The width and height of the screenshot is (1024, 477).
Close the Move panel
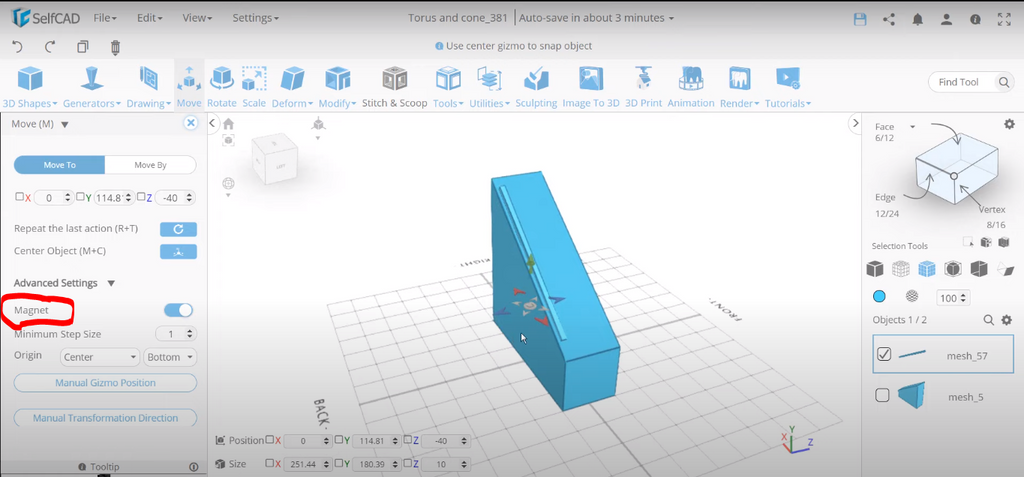[x=191, y=123]
